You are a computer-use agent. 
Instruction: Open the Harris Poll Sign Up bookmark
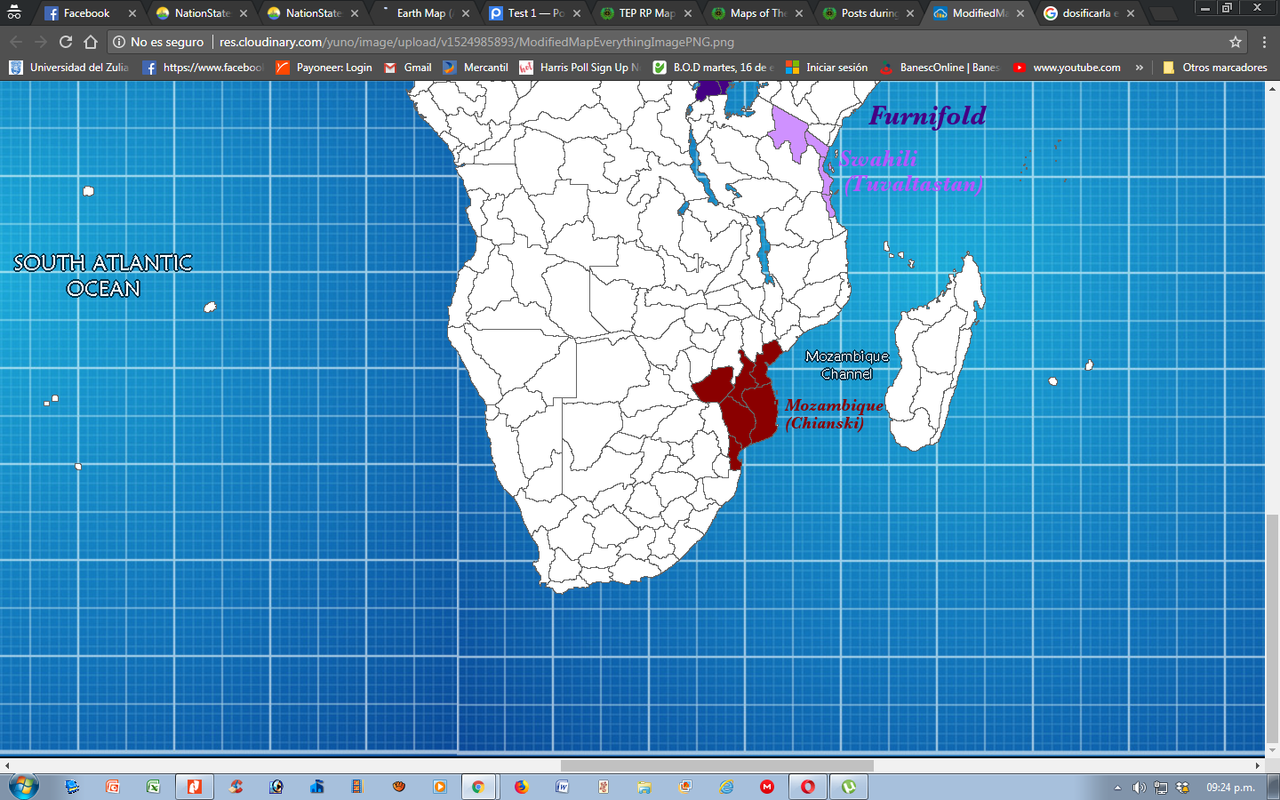pyautogui.click(x=579, y=68)
